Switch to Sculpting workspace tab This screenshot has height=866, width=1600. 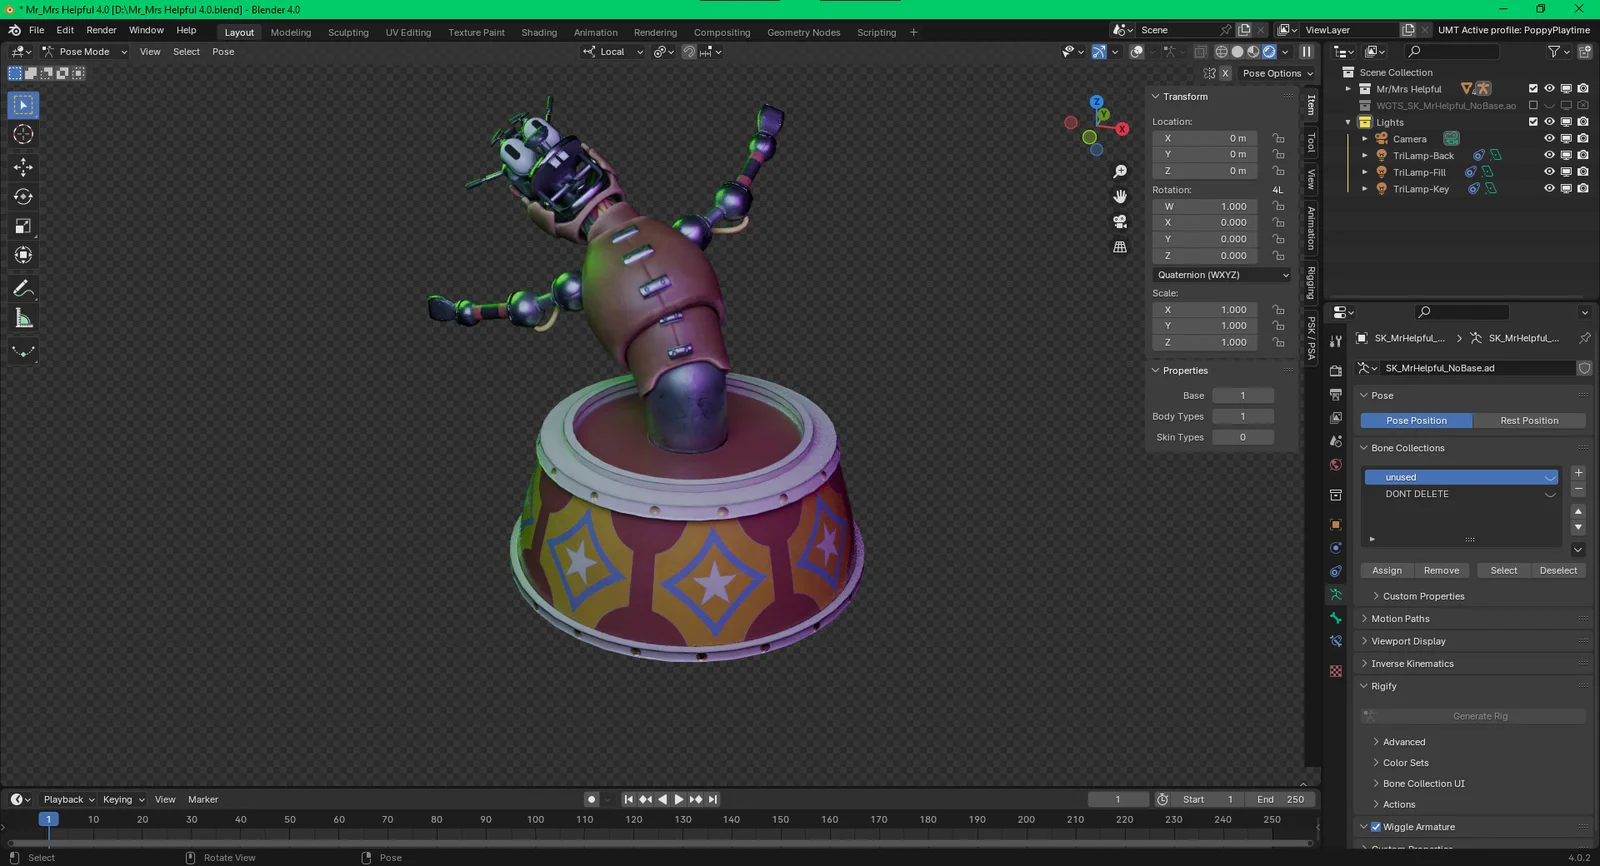pos(348,32)
